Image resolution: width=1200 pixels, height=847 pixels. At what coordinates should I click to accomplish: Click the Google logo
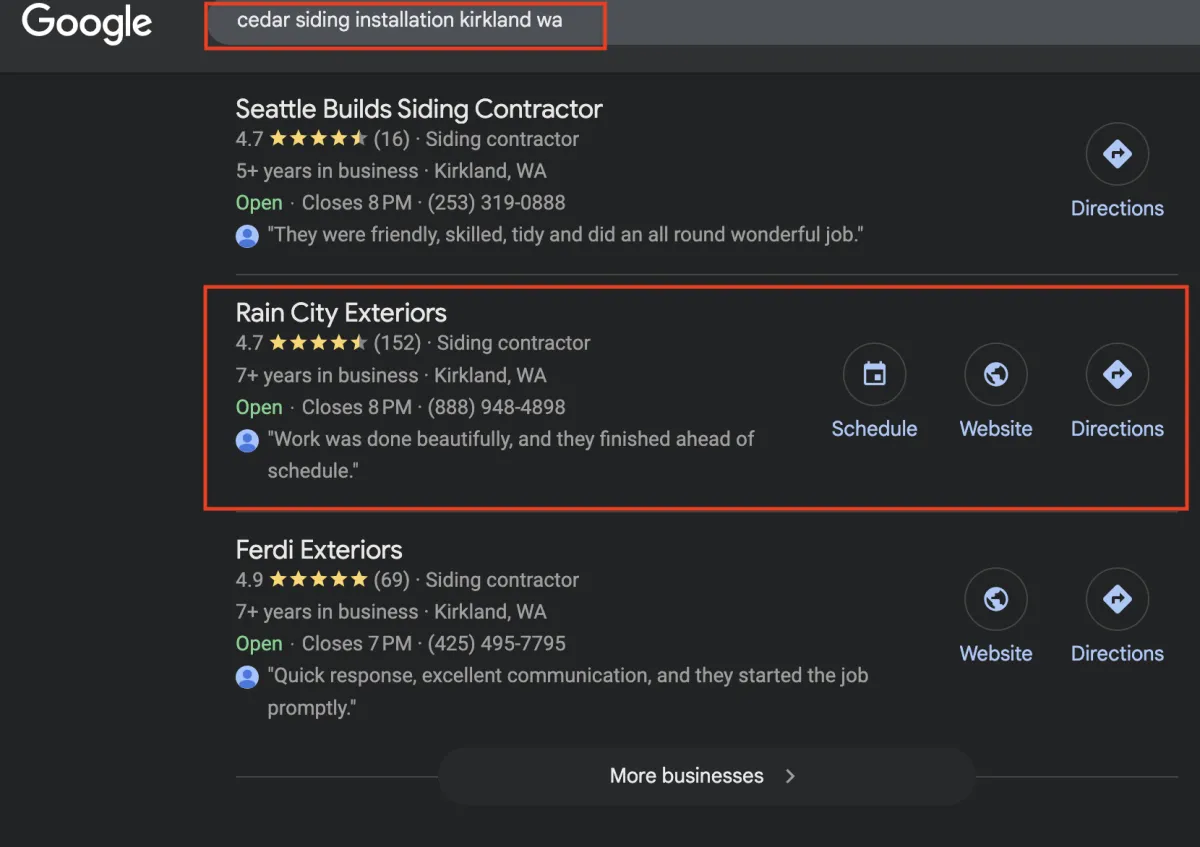coord(87,22)
